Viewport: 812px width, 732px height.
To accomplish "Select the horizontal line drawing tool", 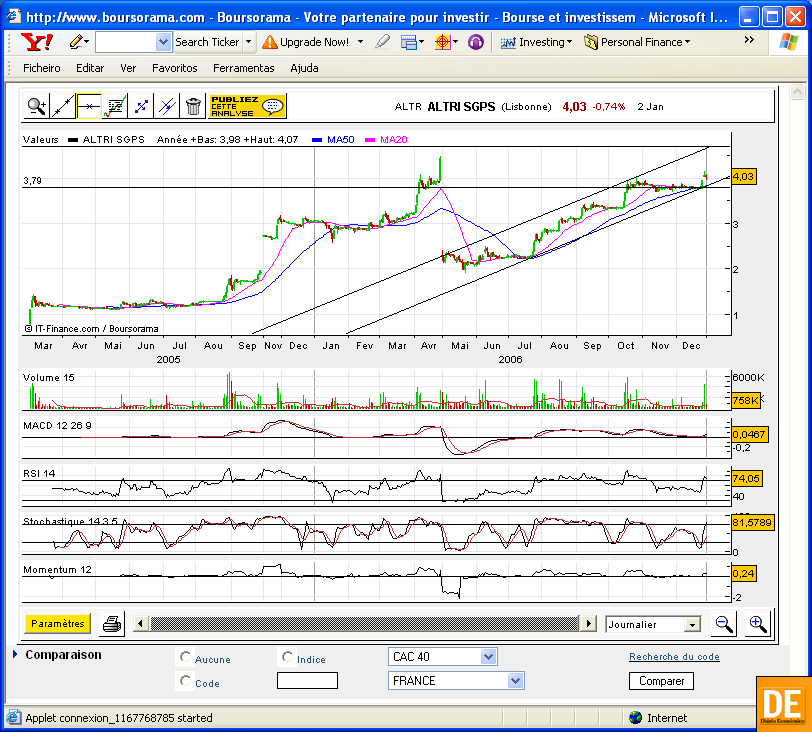I will point(89,107).
